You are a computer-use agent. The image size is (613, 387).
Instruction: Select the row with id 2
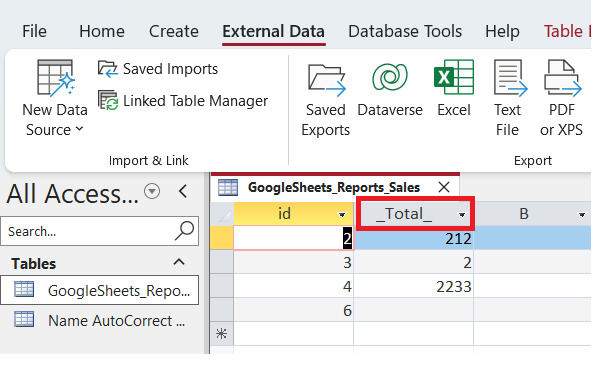tap(222, 238)
